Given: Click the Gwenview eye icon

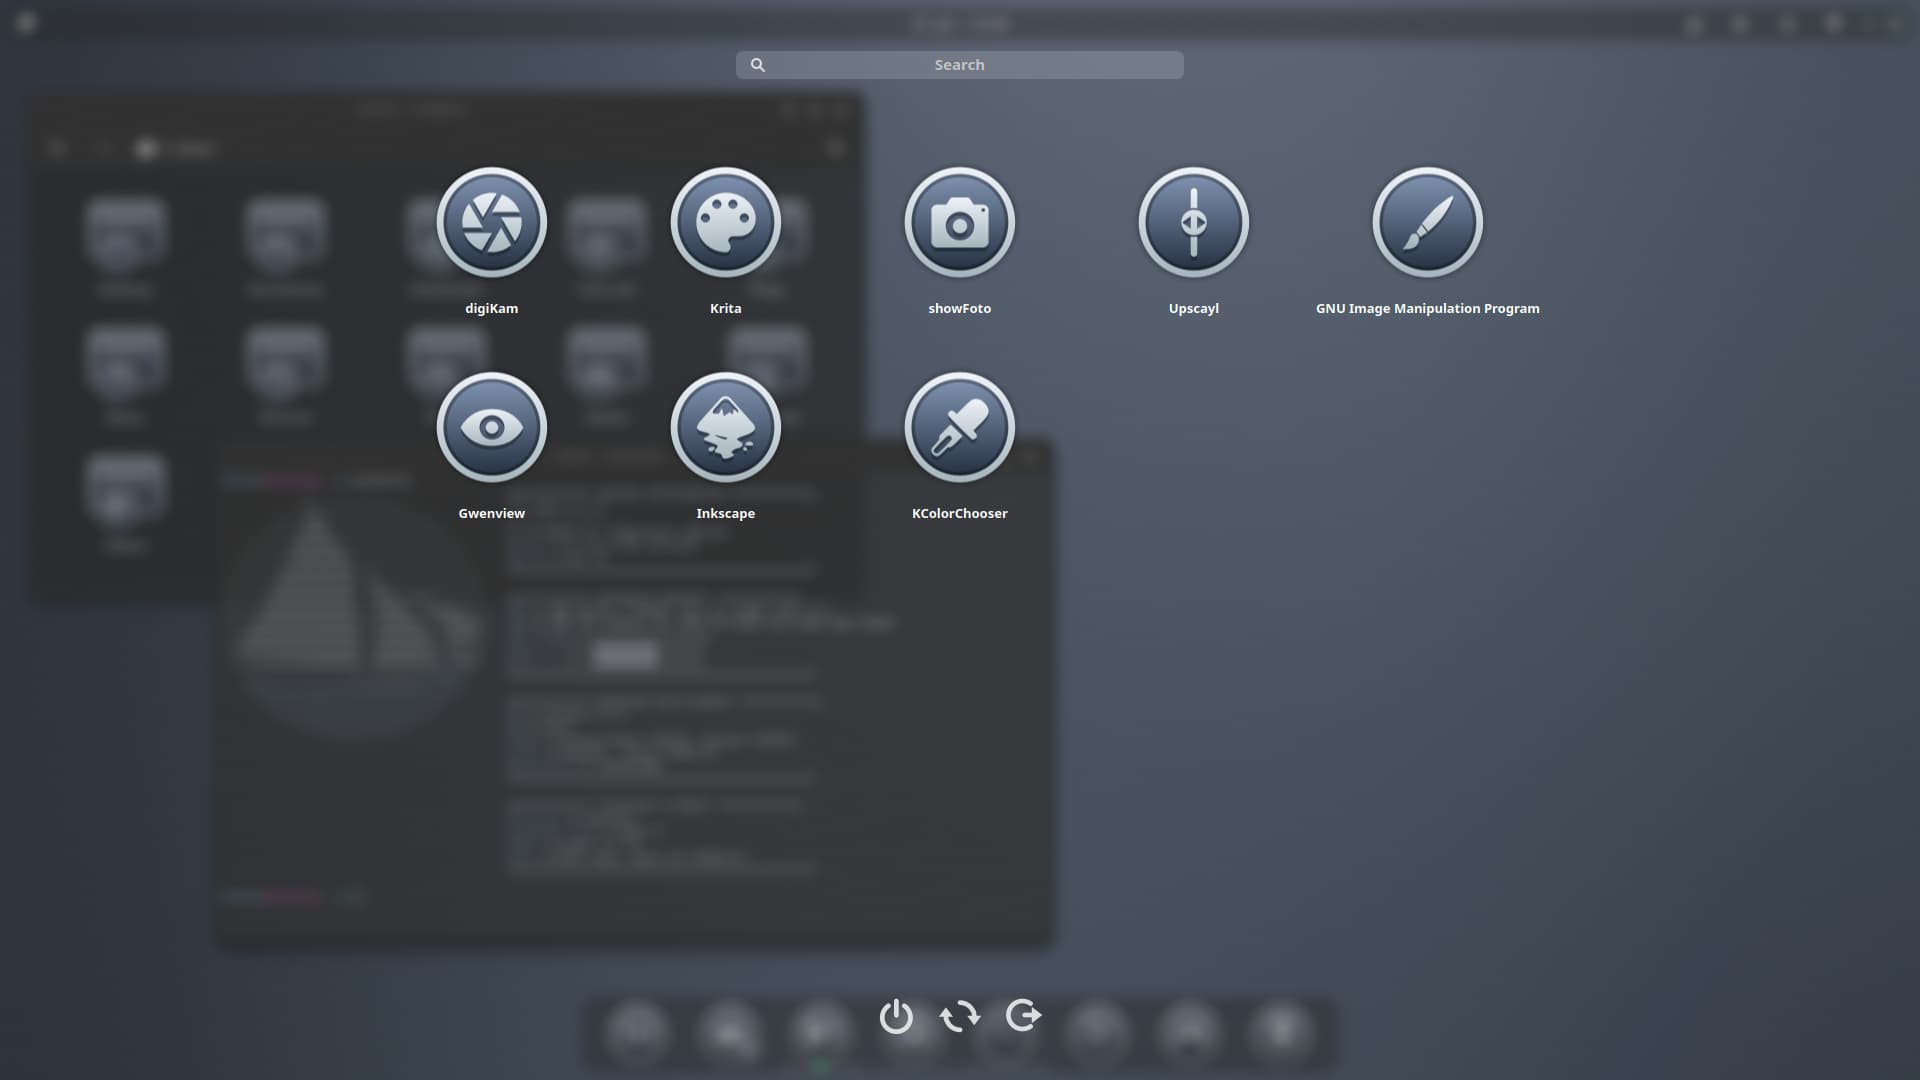Looking at the screenshot, I should tap(491, 427).
